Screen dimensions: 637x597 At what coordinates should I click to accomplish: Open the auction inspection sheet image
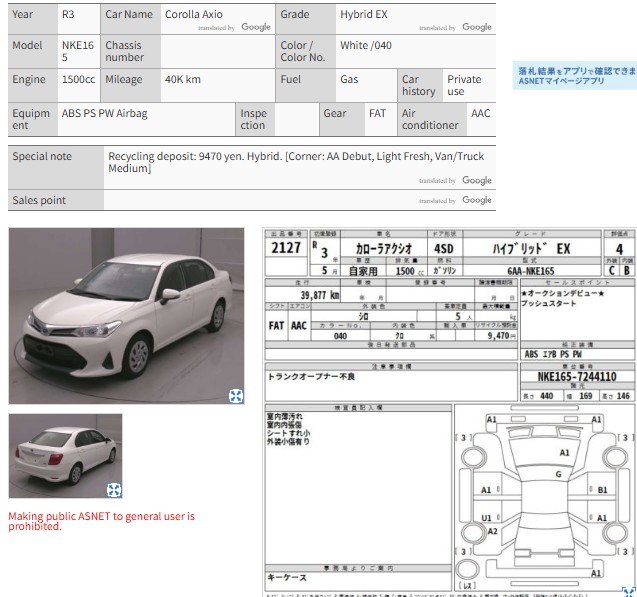click(449, 412)
